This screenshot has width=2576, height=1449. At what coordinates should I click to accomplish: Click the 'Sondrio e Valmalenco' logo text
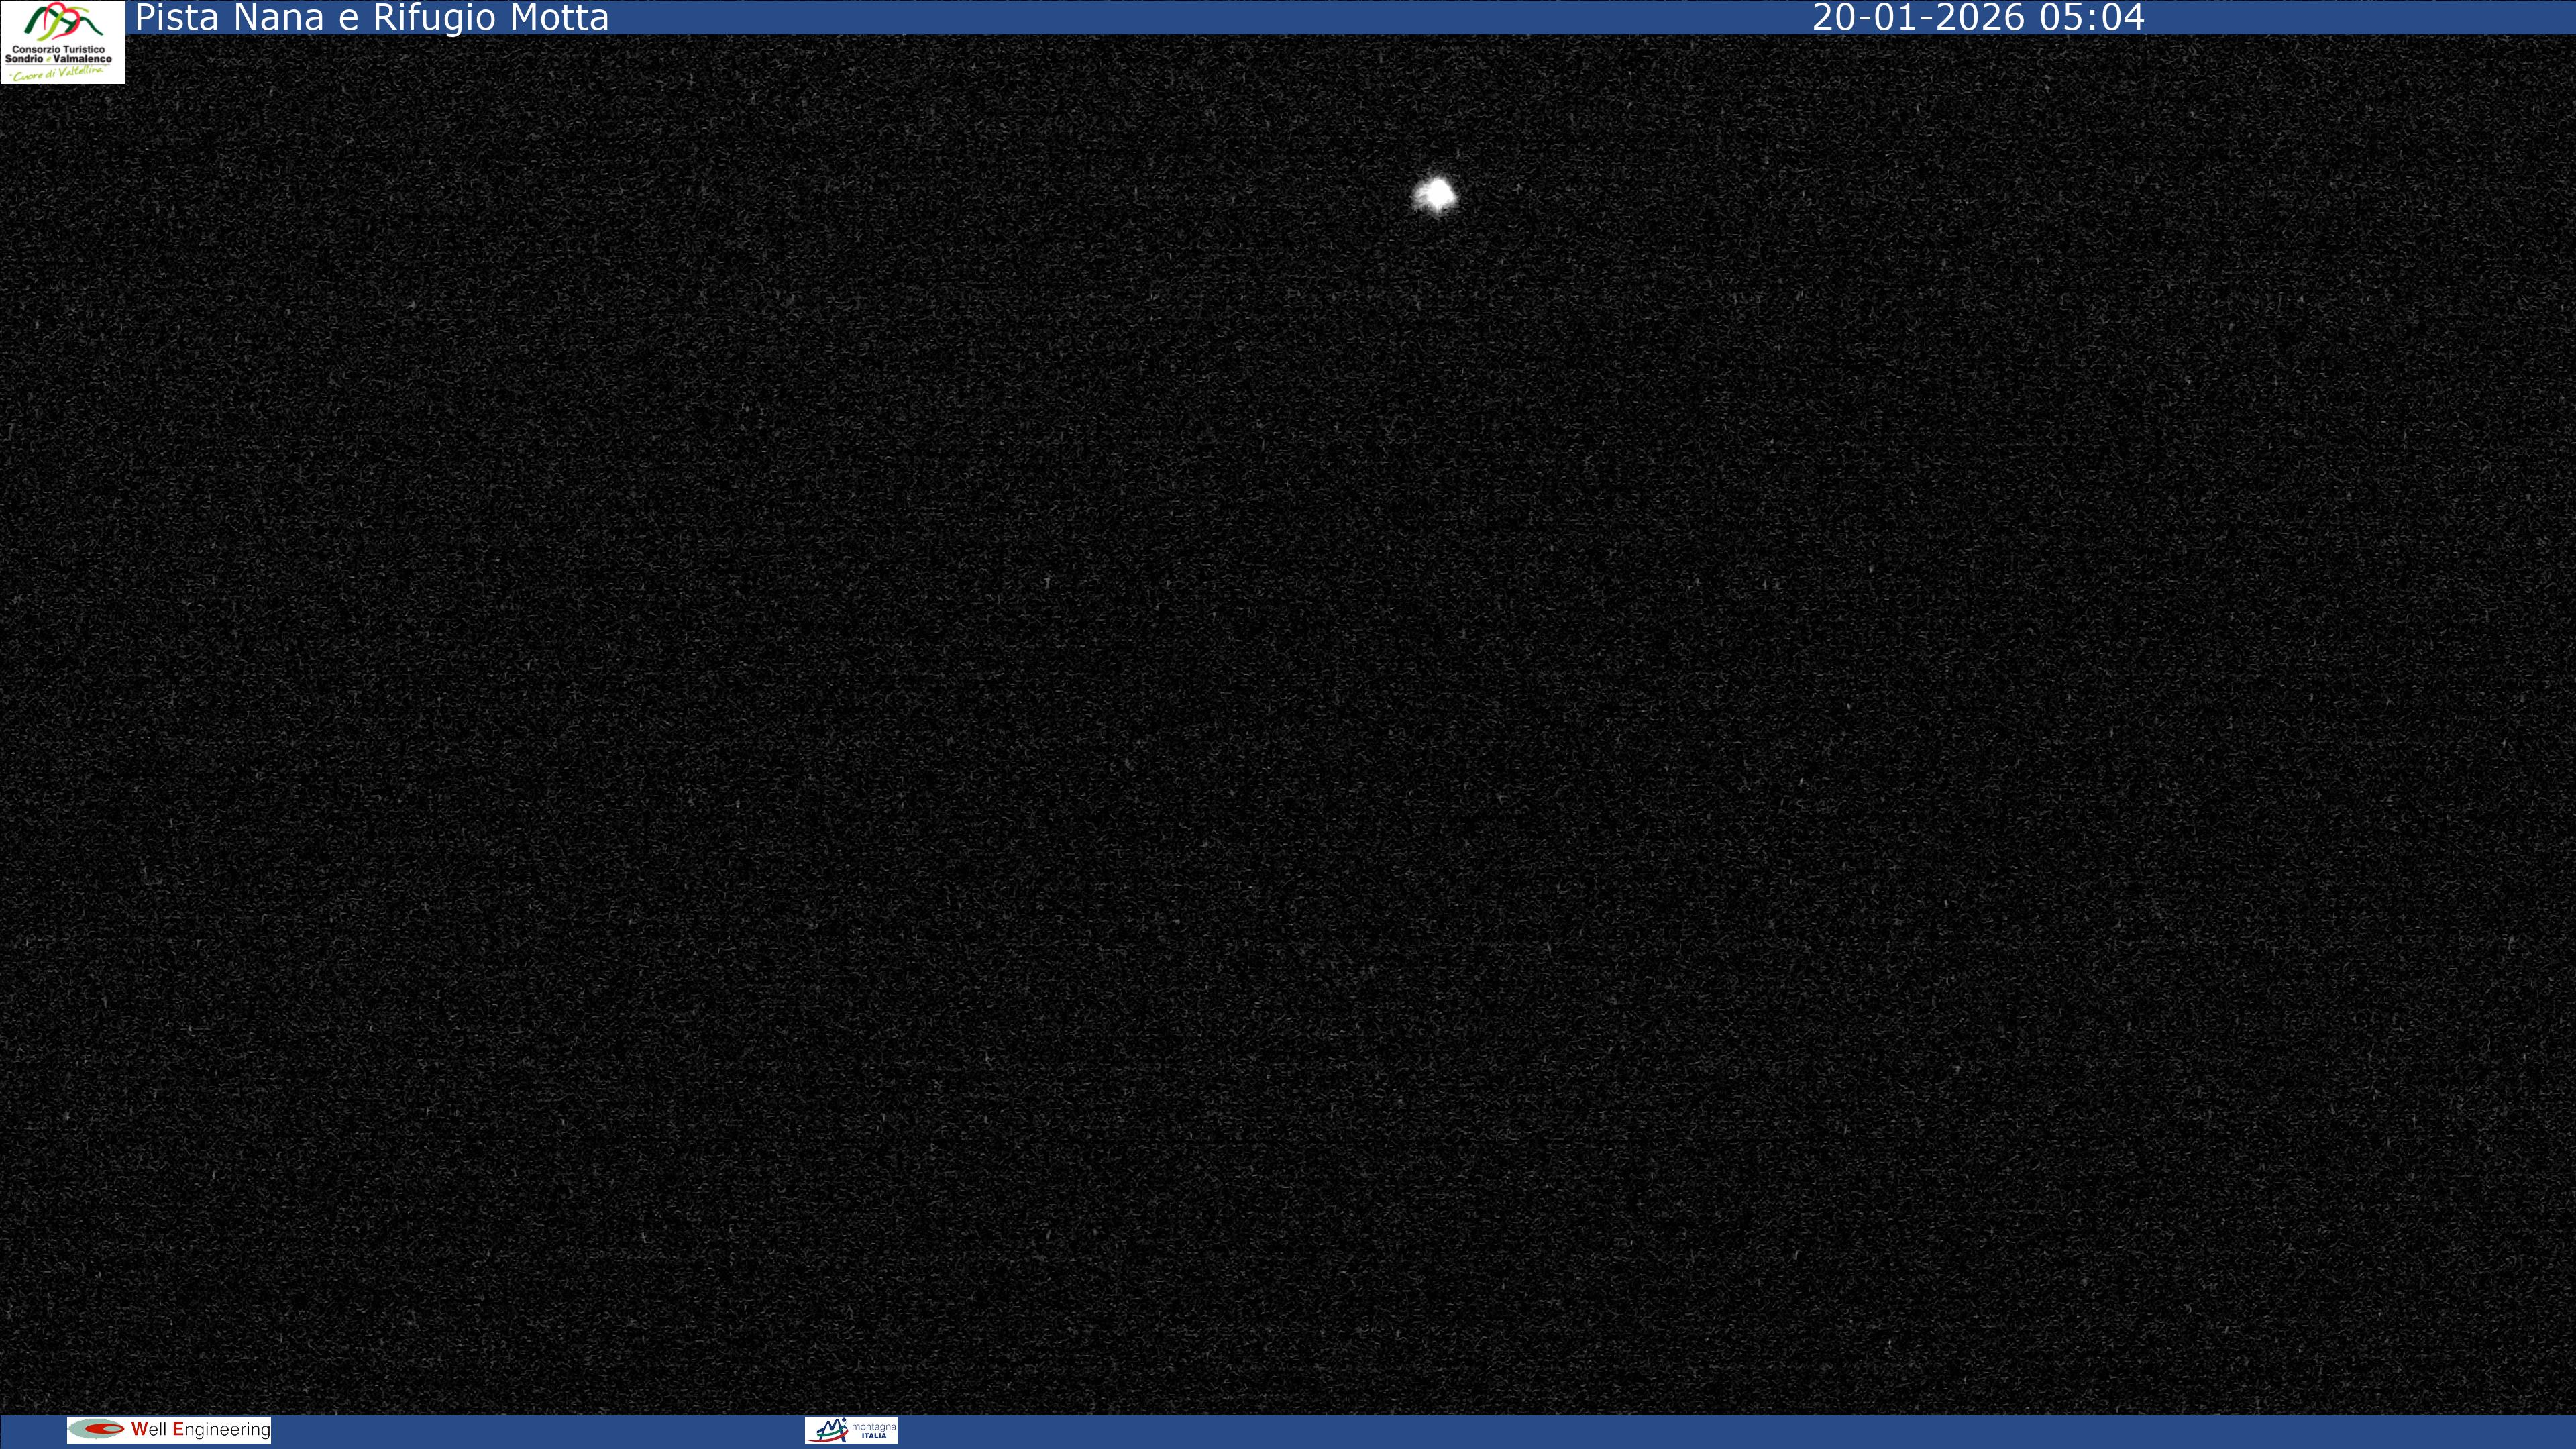coord(59,59)
